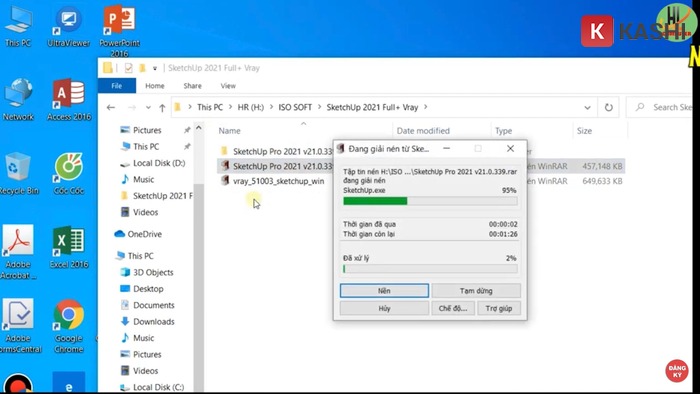700x394 pixels.
Task: Expand chevron after ISO SOFT breadcrumb
Action: (x=320, y=107)
